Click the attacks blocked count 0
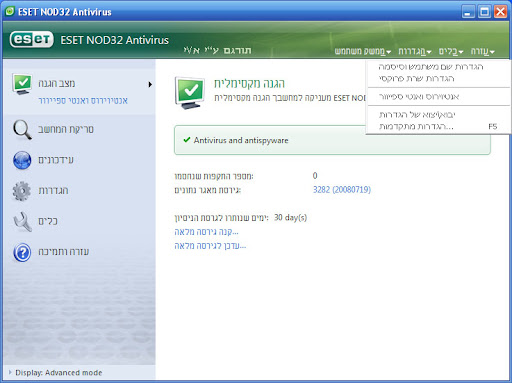512x383 pixels. (315, 175)
